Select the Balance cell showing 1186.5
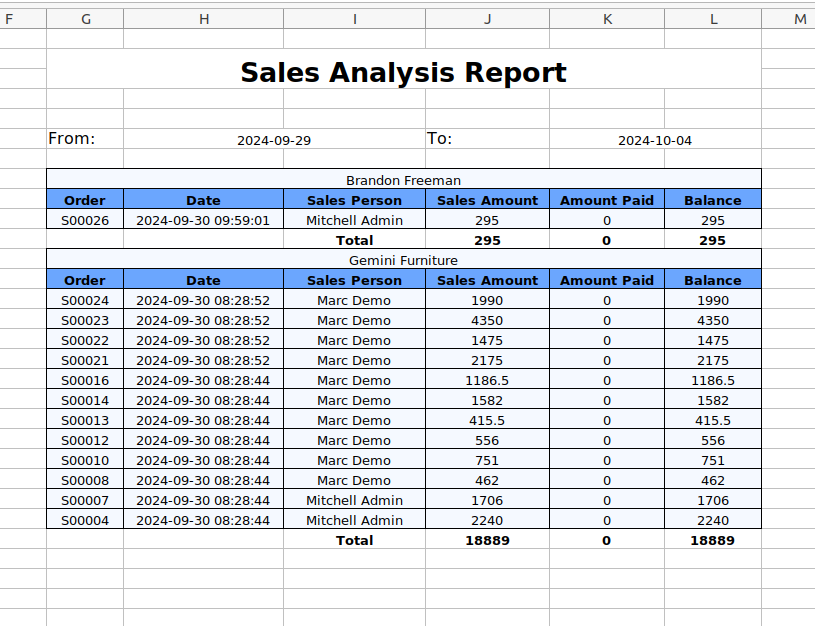815x626 pixels. click(713, 380)
